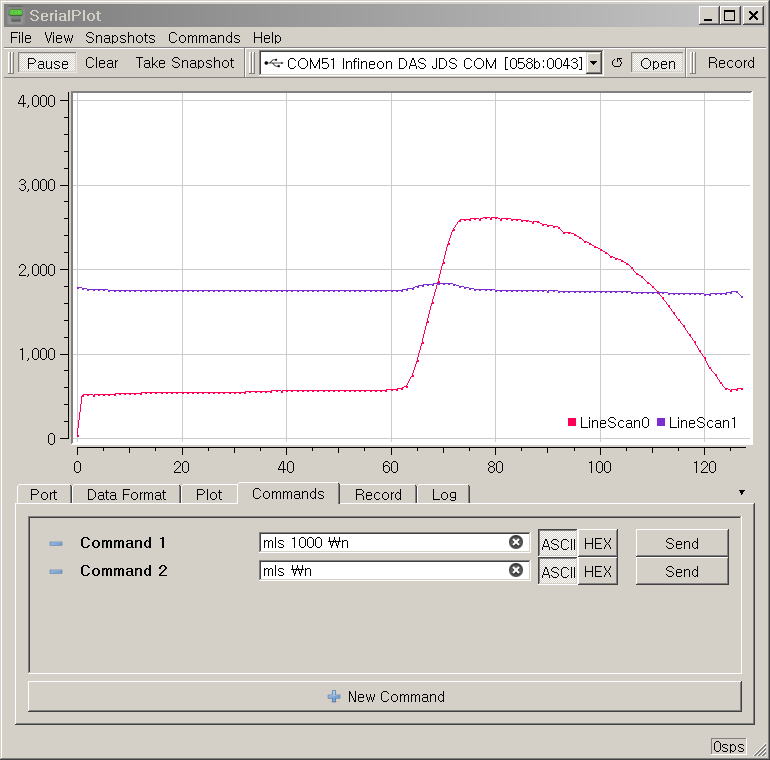Minimize the SerialPlot window

tap(708, 16)
